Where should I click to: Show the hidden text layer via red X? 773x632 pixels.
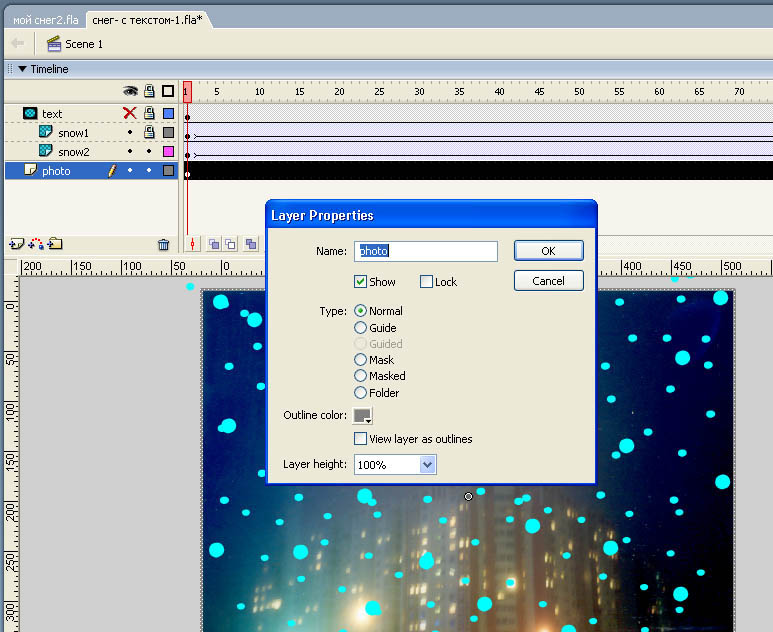(129, 113)
